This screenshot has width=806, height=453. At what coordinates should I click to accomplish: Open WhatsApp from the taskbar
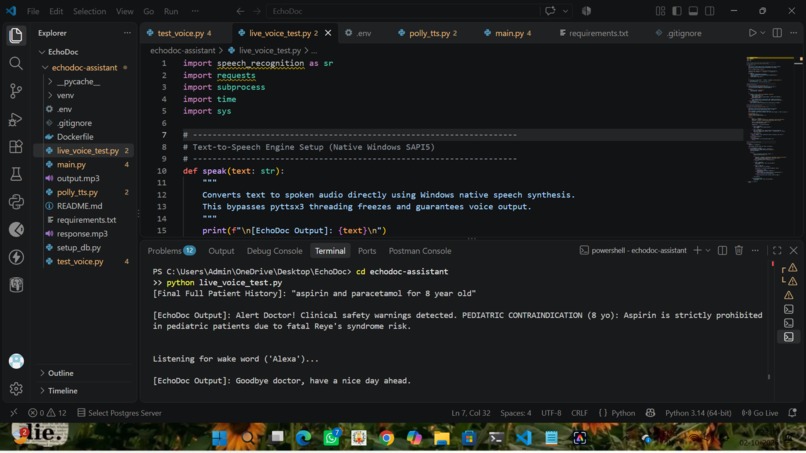pyautogui.click(x=331, y=438)
